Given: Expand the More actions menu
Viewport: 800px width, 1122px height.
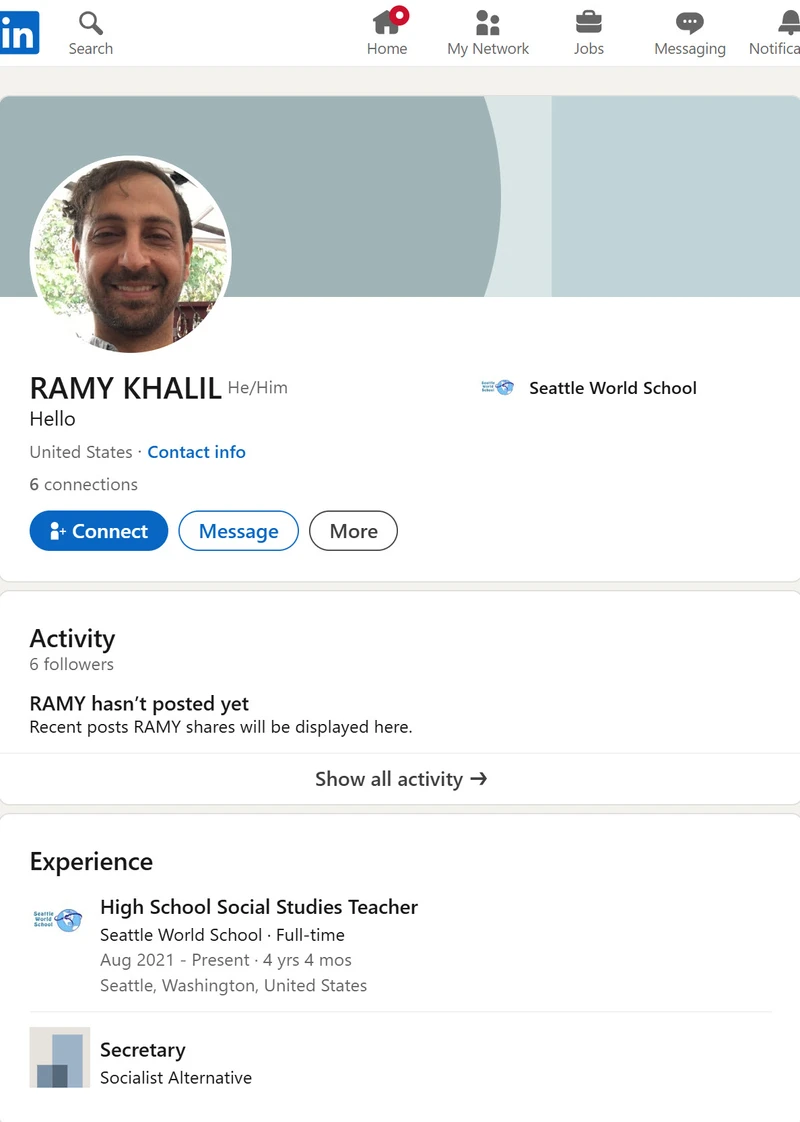Looking at the screenshot, I should [353, 531].
